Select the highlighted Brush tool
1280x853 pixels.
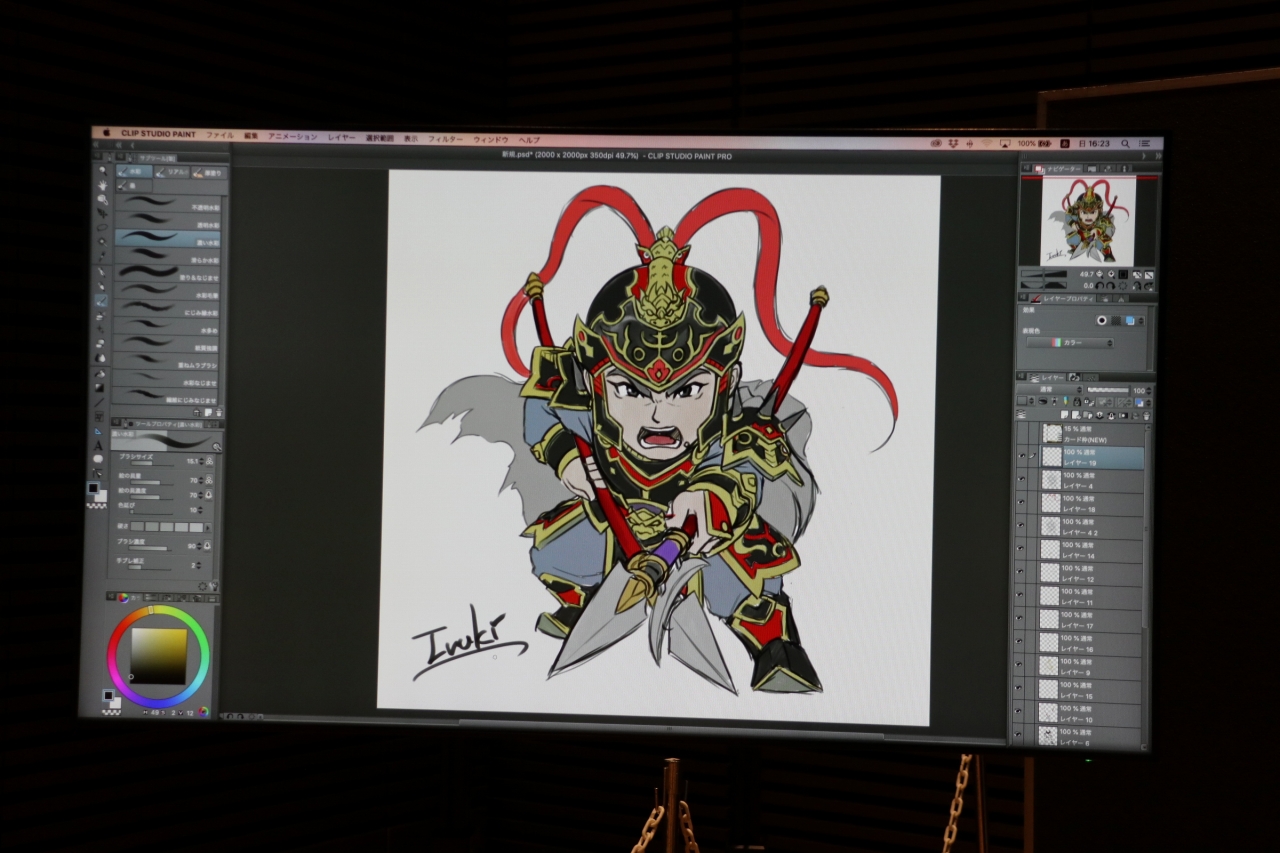click(x=101, y=300)
